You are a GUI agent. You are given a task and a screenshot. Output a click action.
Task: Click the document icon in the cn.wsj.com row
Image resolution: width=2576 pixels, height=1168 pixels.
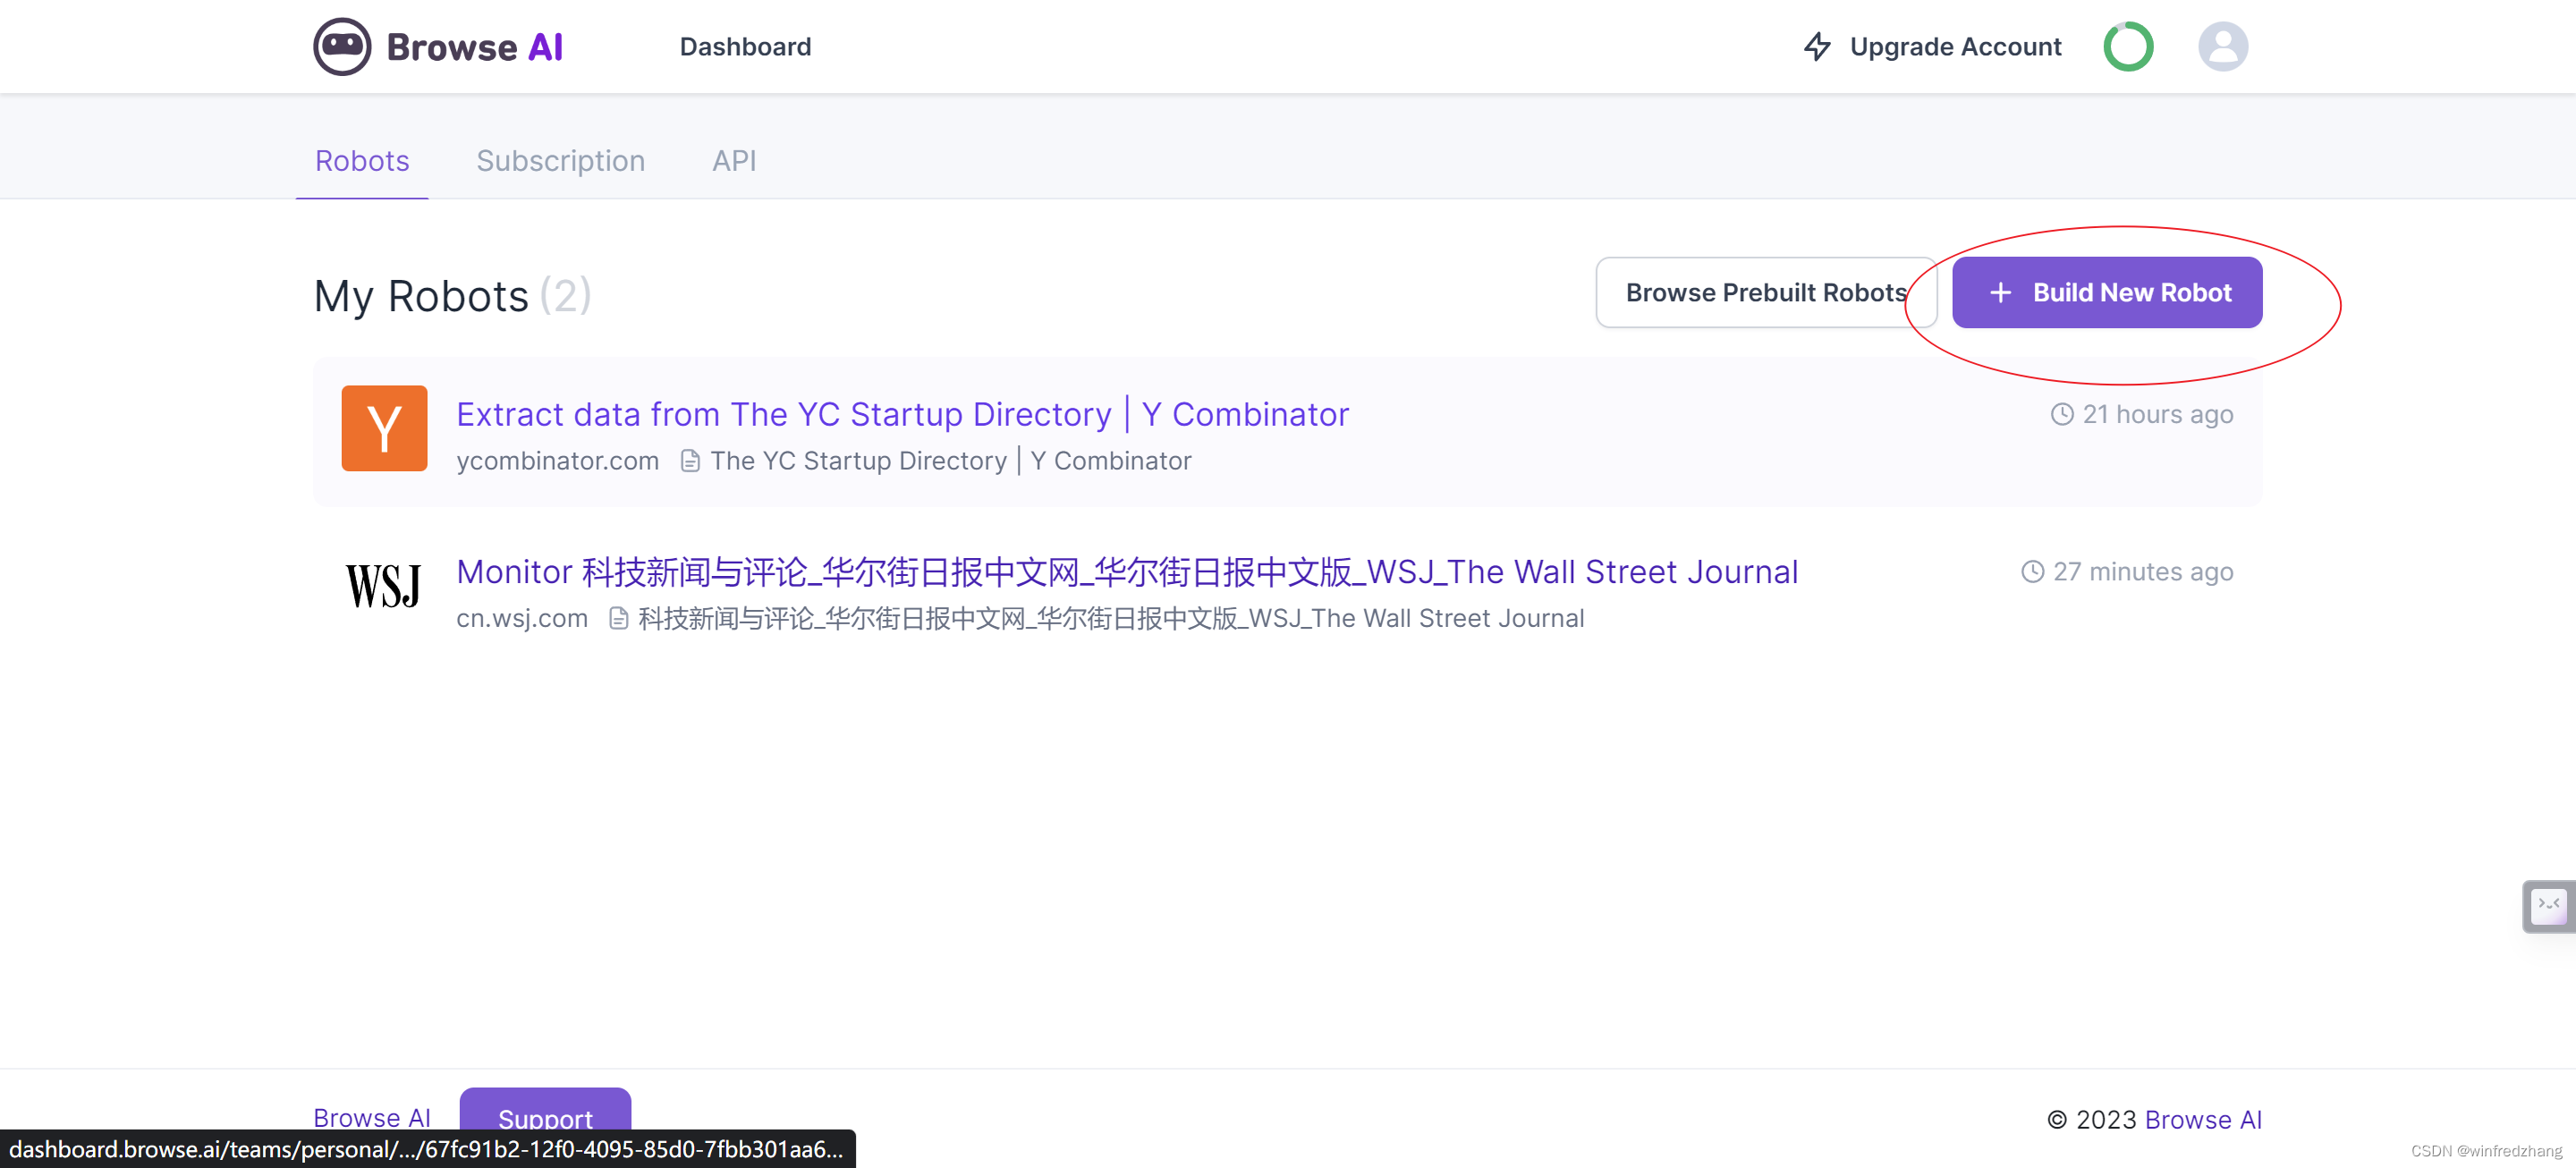[618, 618]
